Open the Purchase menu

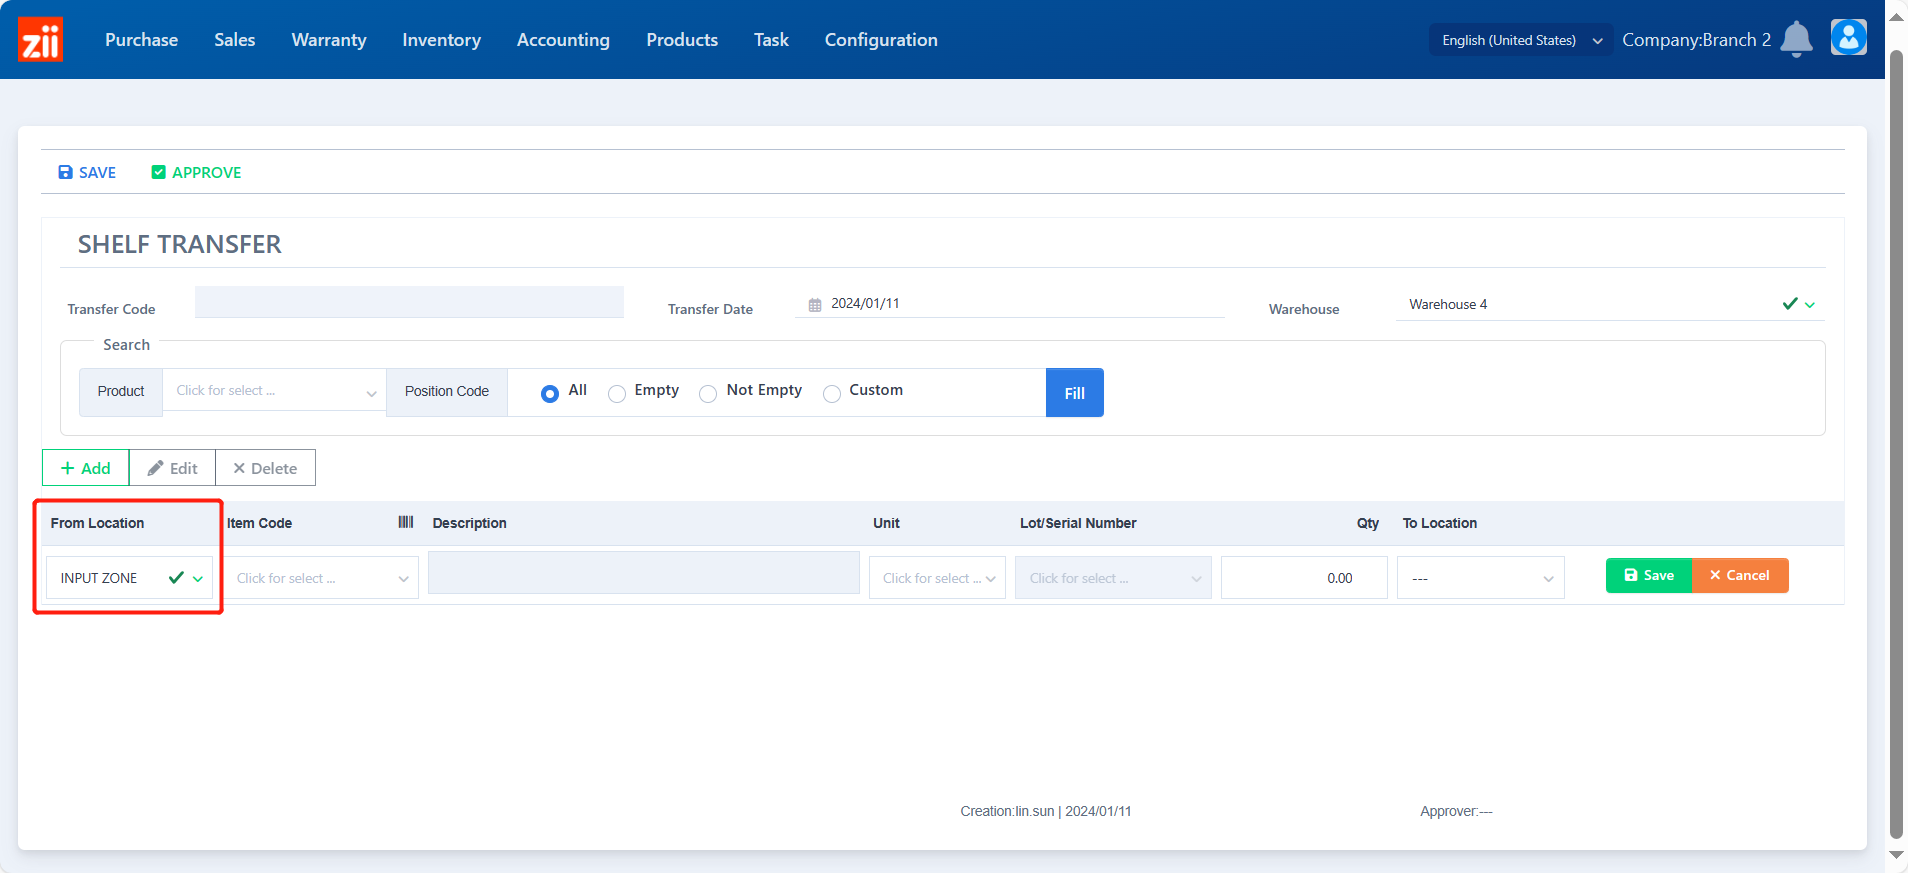[141, 40]
